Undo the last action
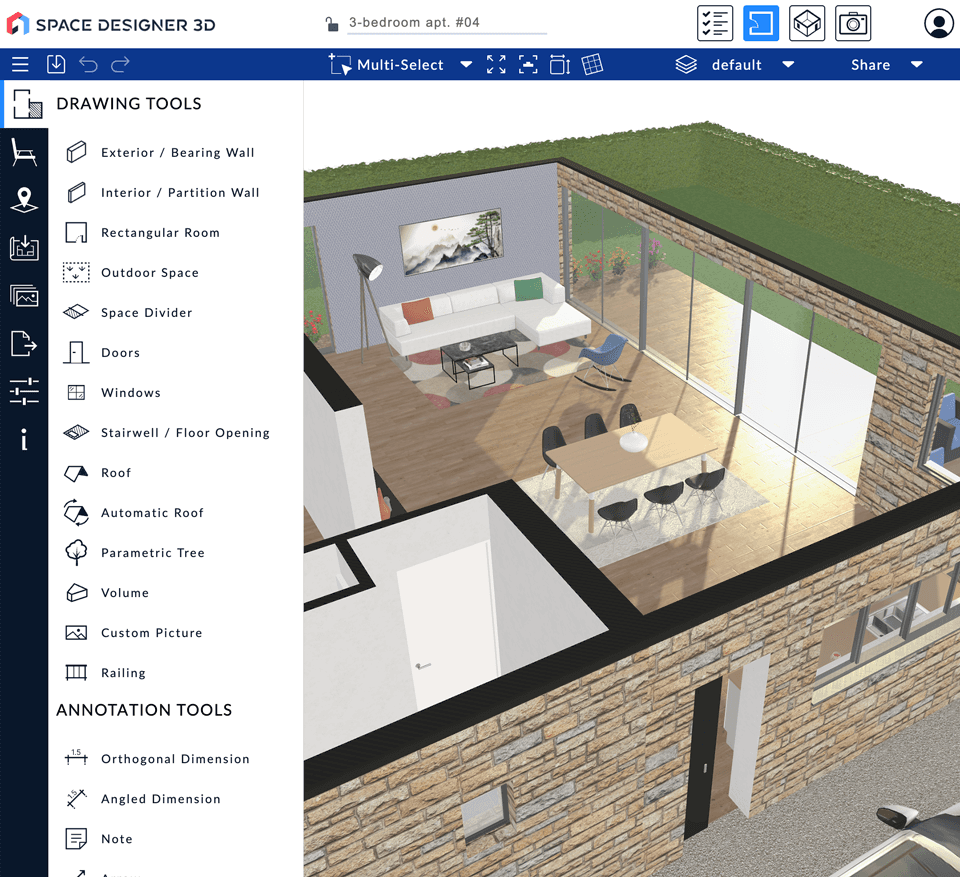This screenshot has height=877, width=960. click(88, 65)
